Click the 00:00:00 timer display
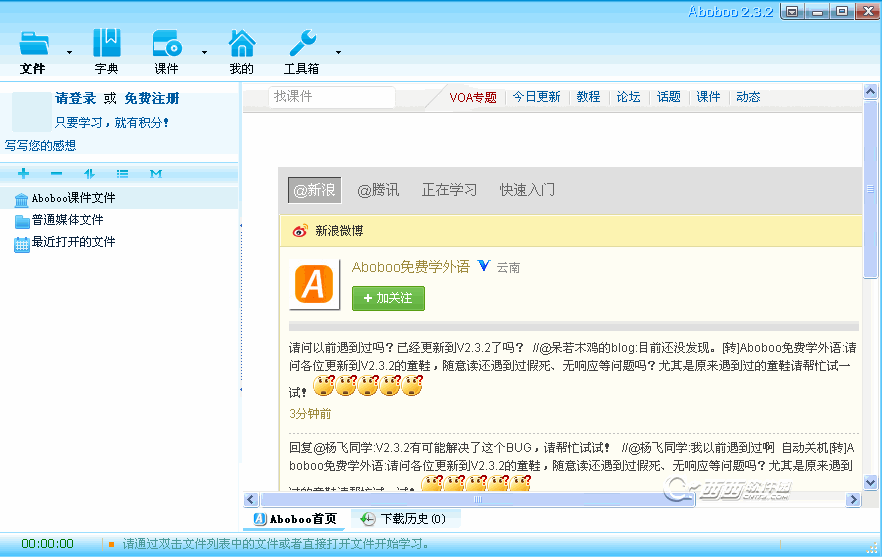882x557 pixels. point(48,544)
